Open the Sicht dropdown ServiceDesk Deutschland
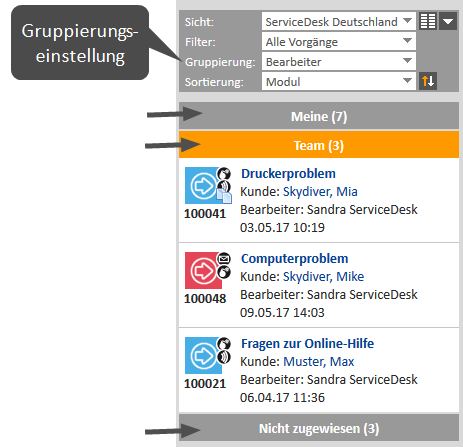 point(339,22)
